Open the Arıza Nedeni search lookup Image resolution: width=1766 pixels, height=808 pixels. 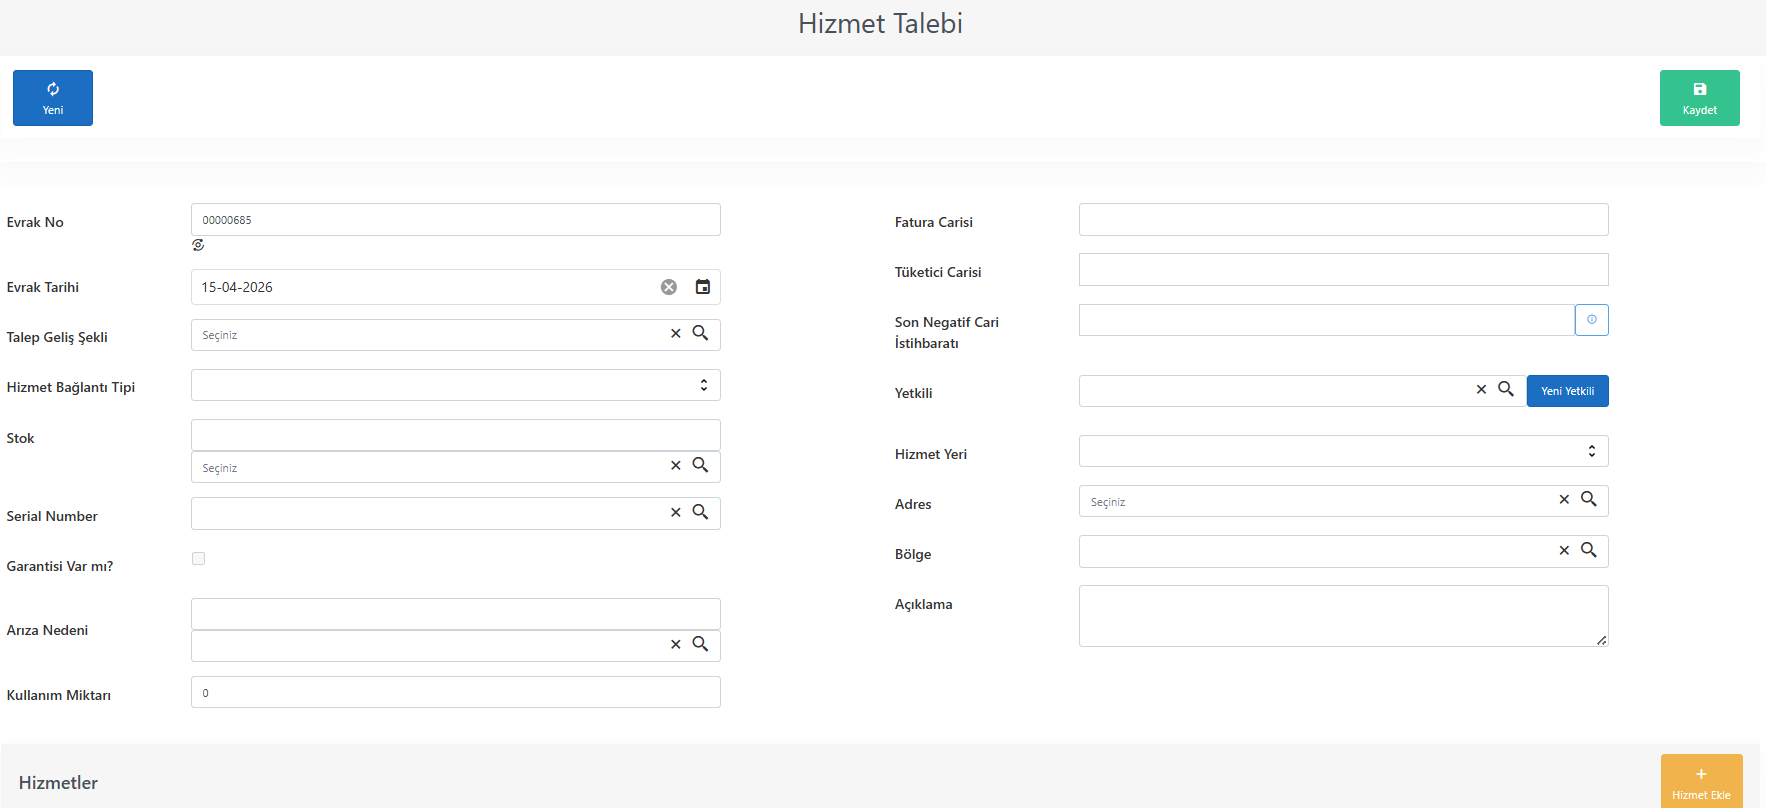(x=700, y=644)
